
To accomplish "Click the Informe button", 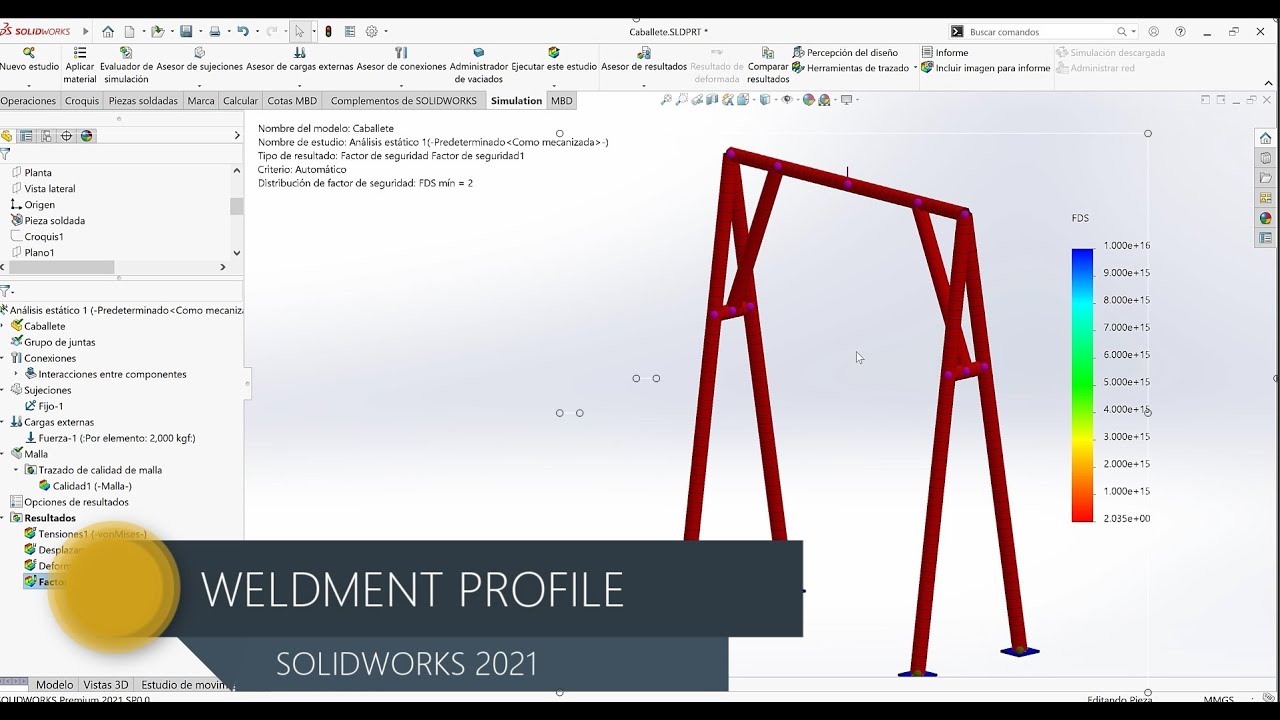I will [945, 52].
